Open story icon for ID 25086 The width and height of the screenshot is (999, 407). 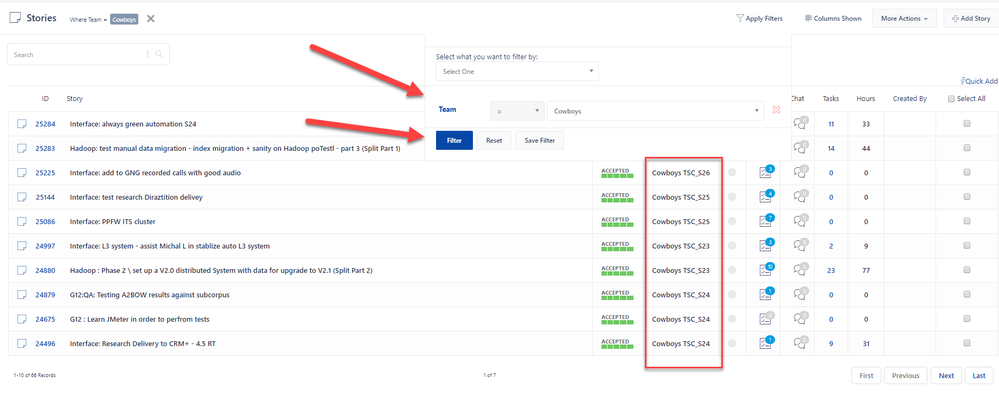pos(22,222)
